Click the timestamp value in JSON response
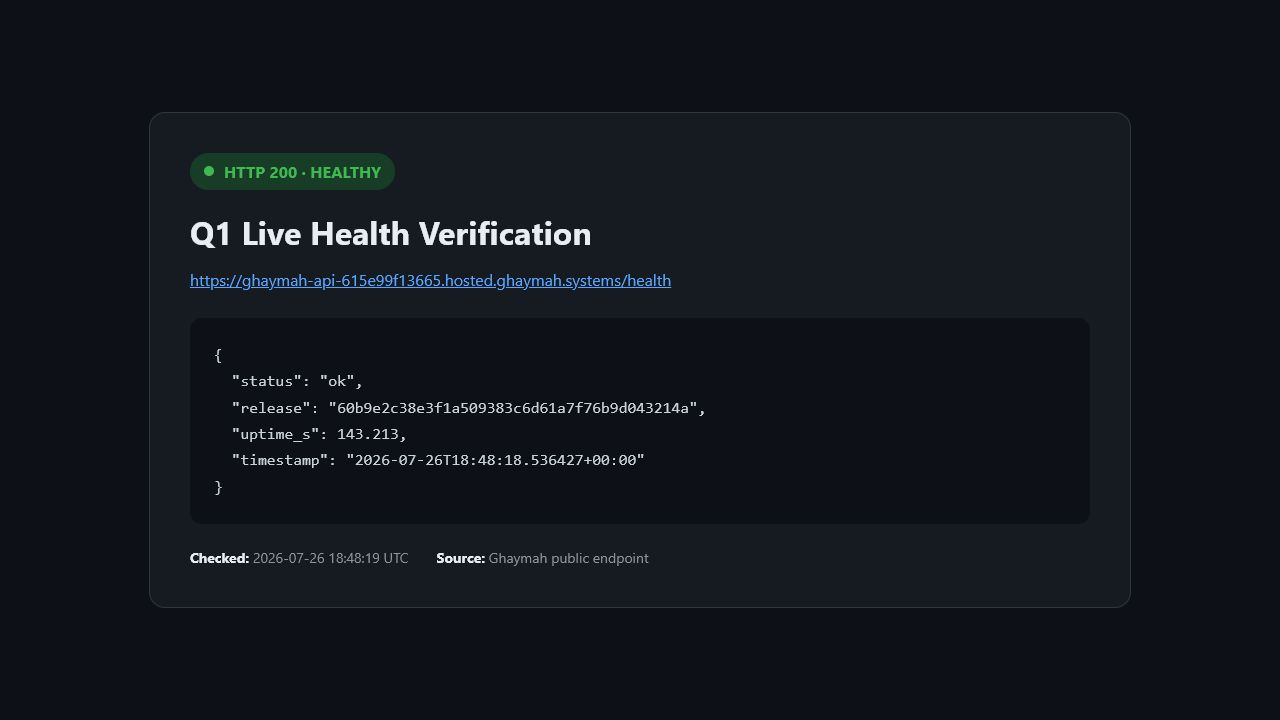The height and width of the screenshot is (720, 1280). pos(495,460)
